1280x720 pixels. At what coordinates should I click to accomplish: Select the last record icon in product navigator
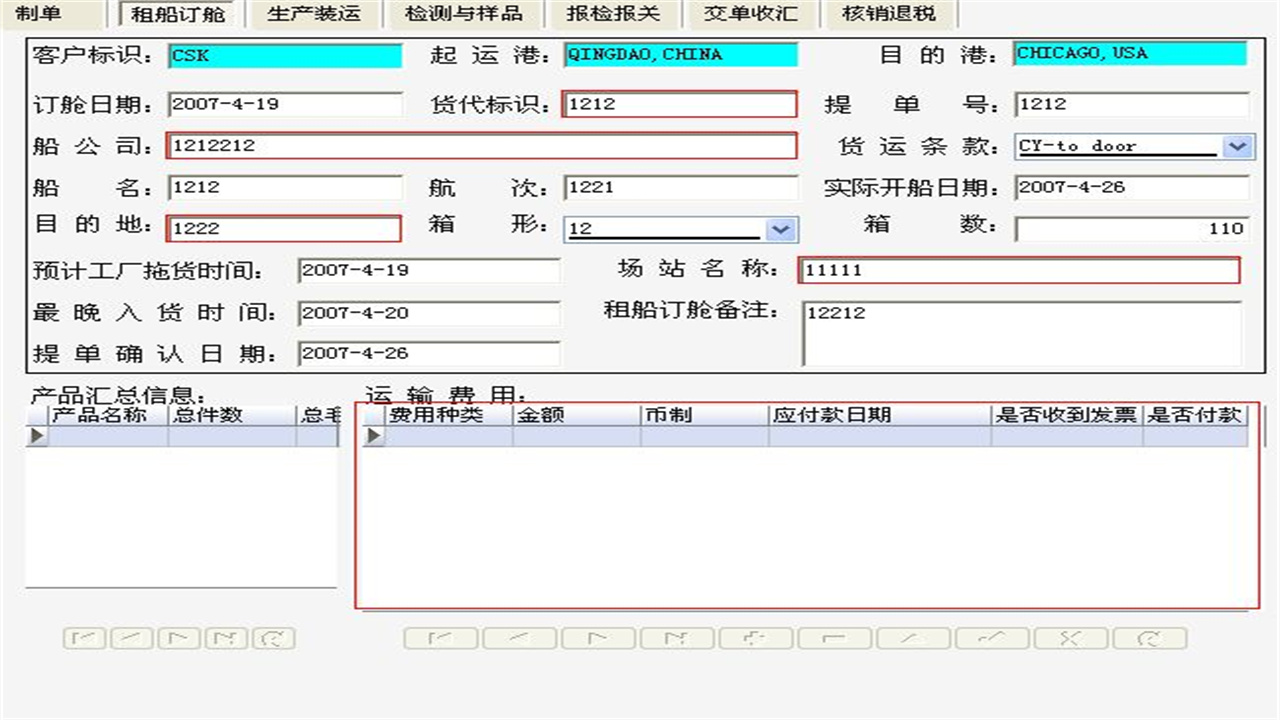[x=227, y=638]
